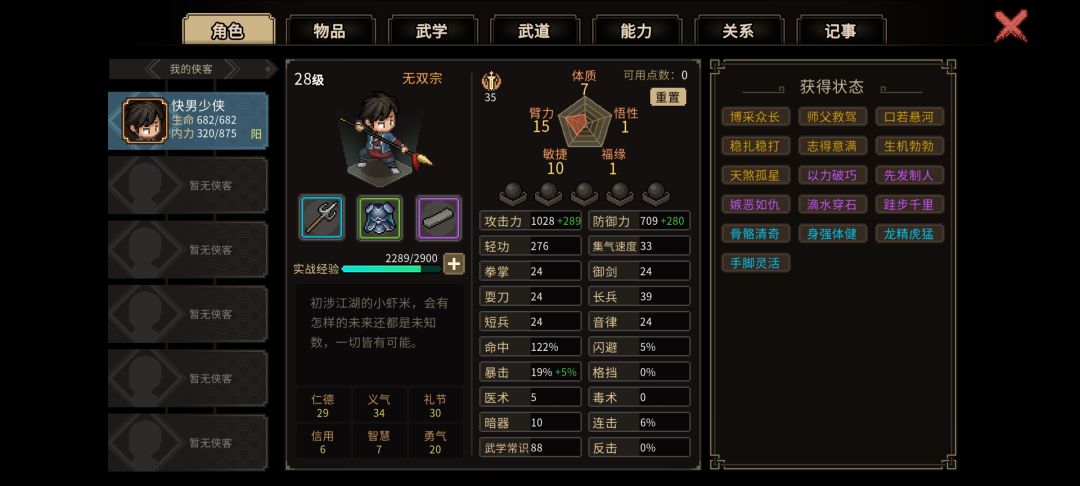This screenshot has width=1080, height=486.
Task: Open the equipped blue armor slot
Action: pos(380,218)
